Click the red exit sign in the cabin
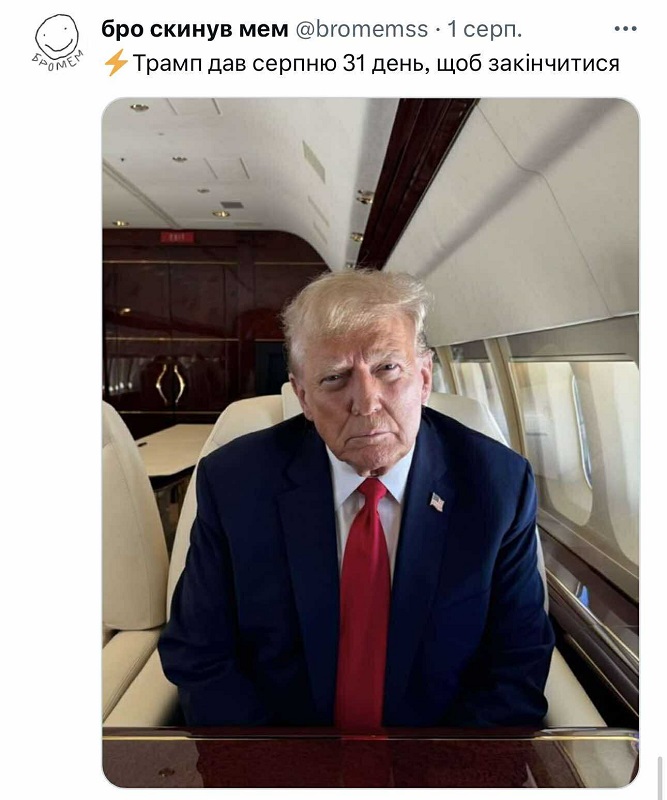Image resolution: width=667 pixels, height=800 pixels. [177, 237]
